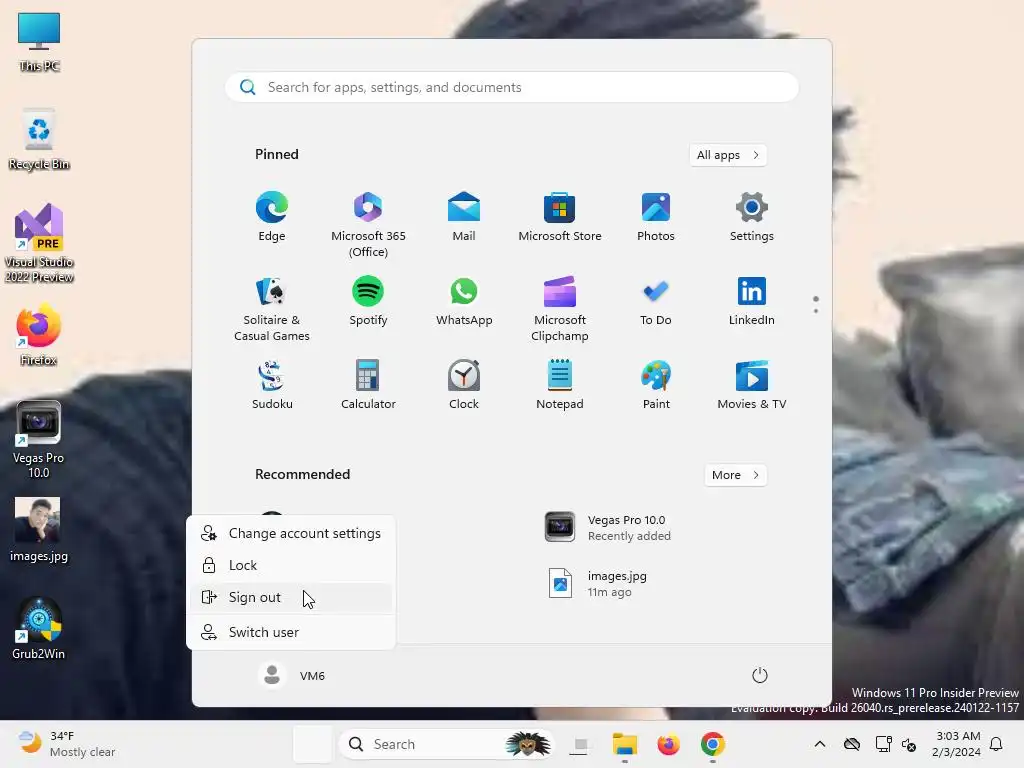Select Lock in the user menu
The image size is (1024, 768).
[x=291, y=565]
